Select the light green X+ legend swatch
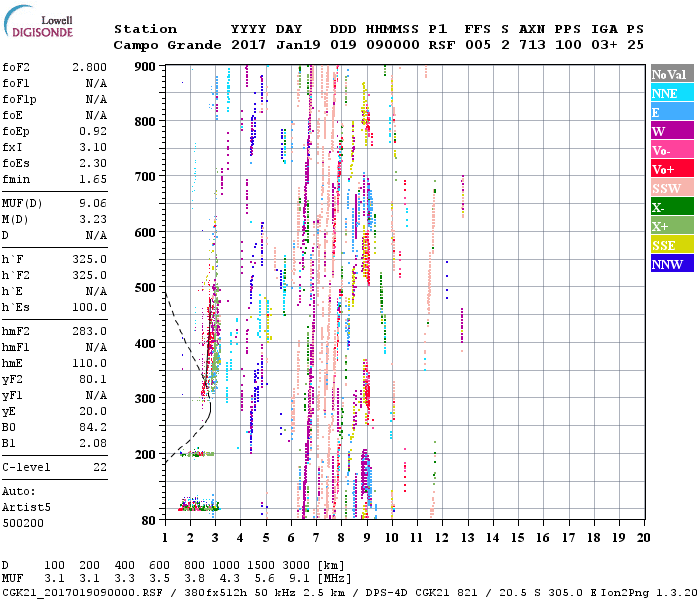 [670, 226]
